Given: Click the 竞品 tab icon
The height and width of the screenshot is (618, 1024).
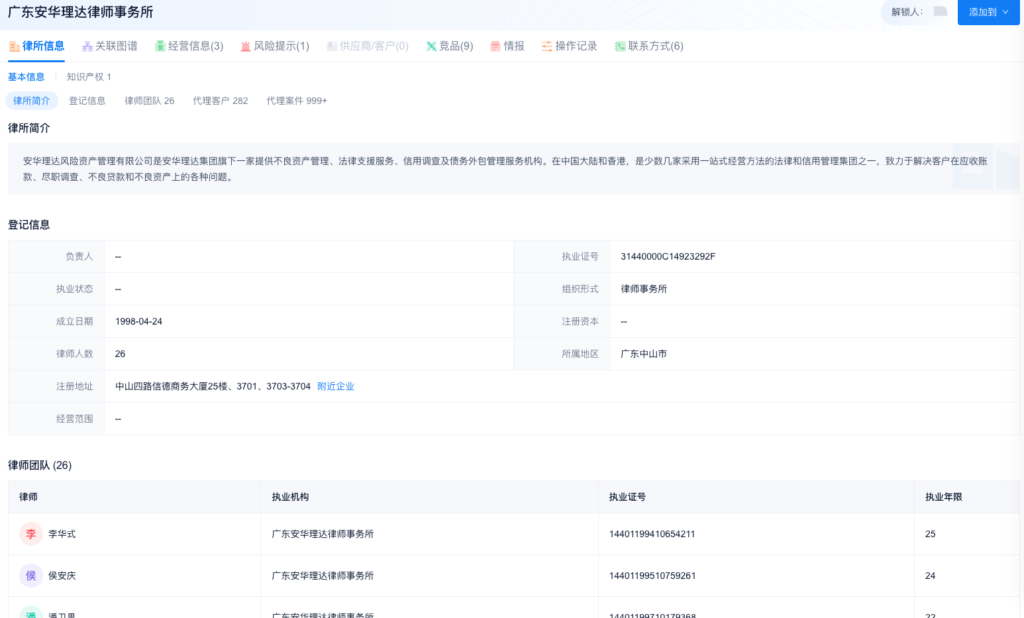Looking at the screenshot, I should pos(431,46).
